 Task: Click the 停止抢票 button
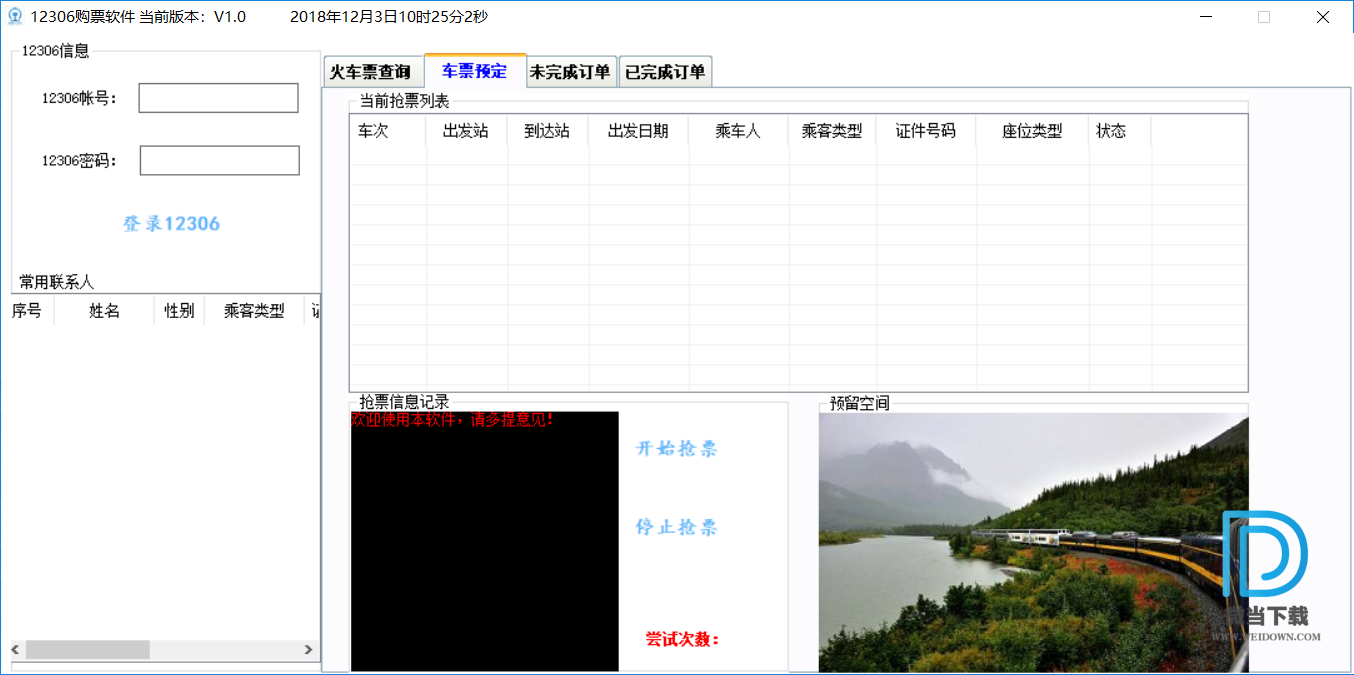coord(677,527)
